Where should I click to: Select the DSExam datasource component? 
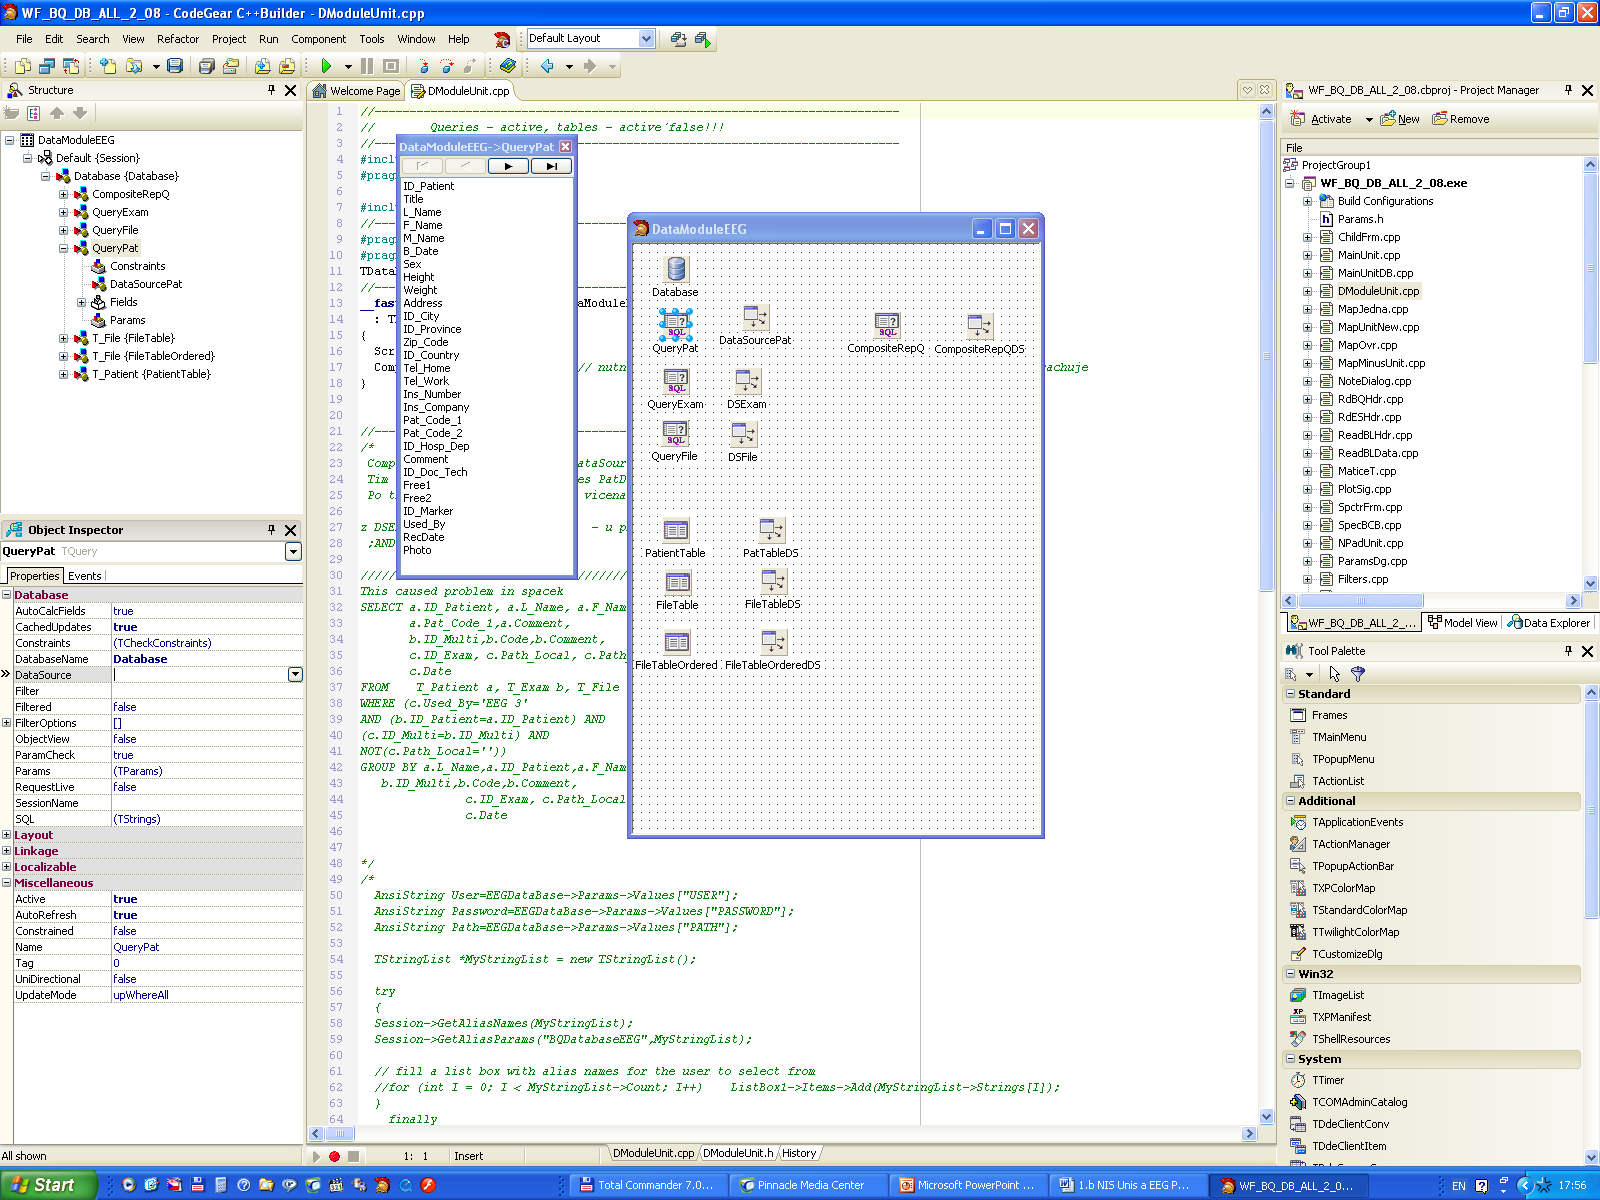click(747, 381)
